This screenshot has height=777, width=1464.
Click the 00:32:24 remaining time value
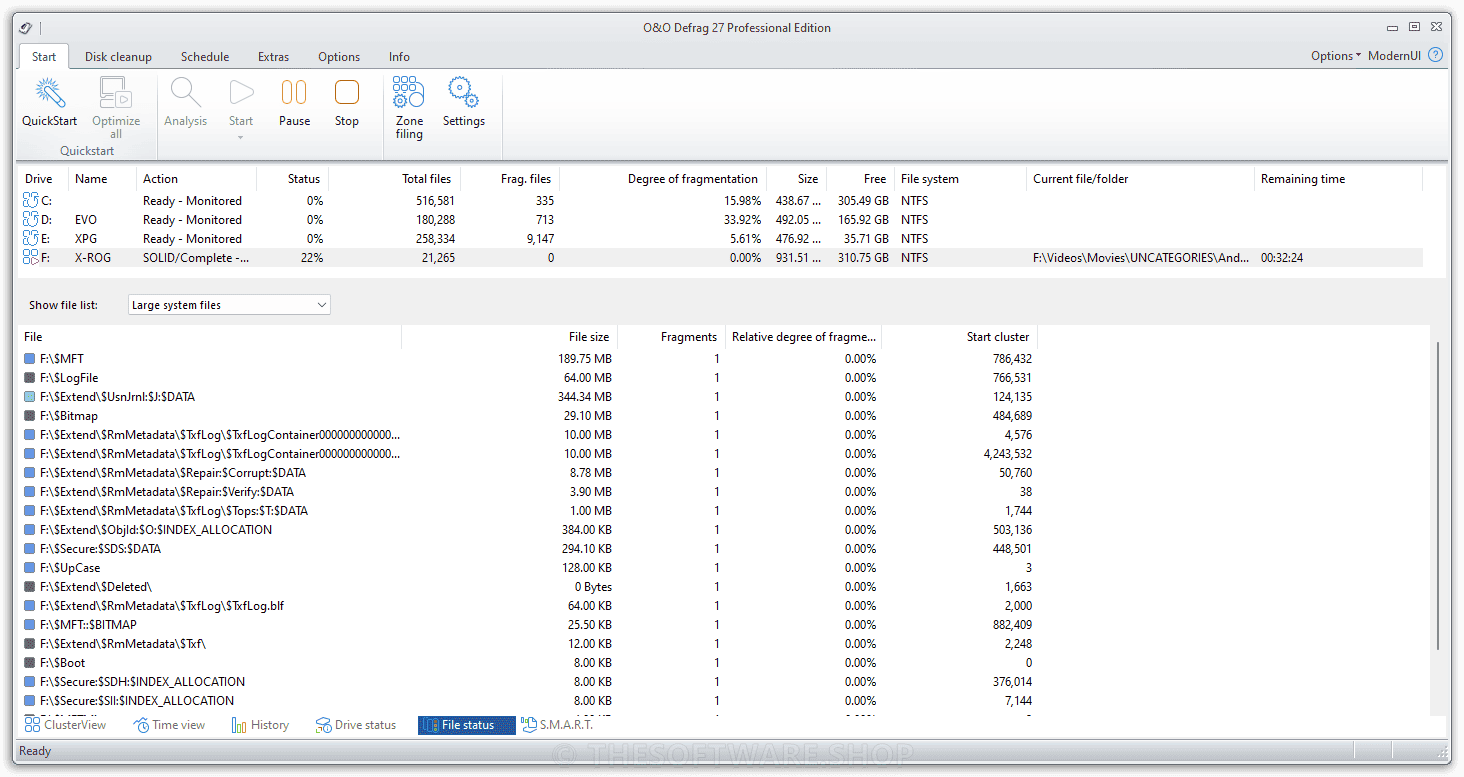(x=1282, y=258)
